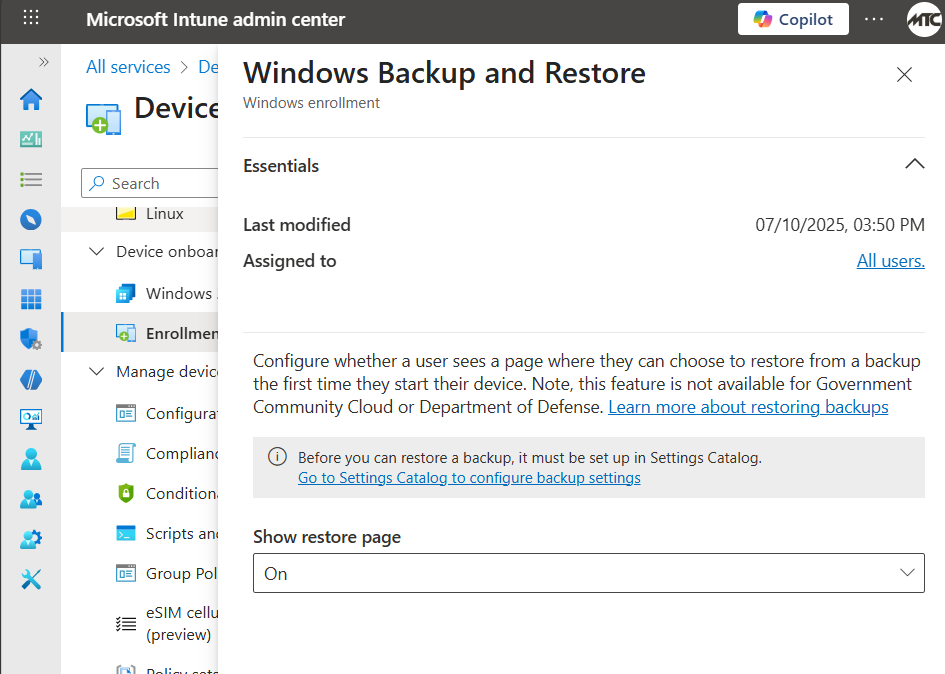This screenshot has width=945, height=674.
Task: Go to Settings Catalog backup settings link
Action: (469, 478)
